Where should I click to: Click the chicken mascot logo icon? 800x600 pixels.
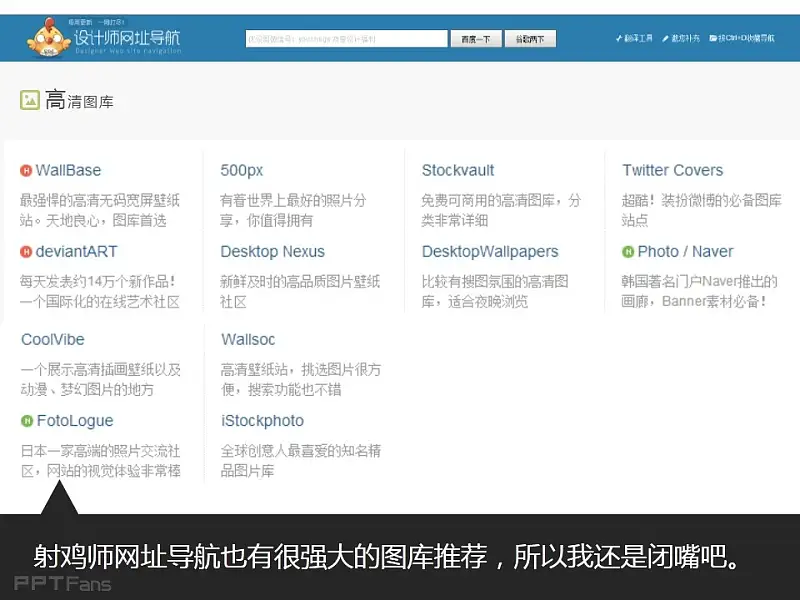(x=48, y=39)
